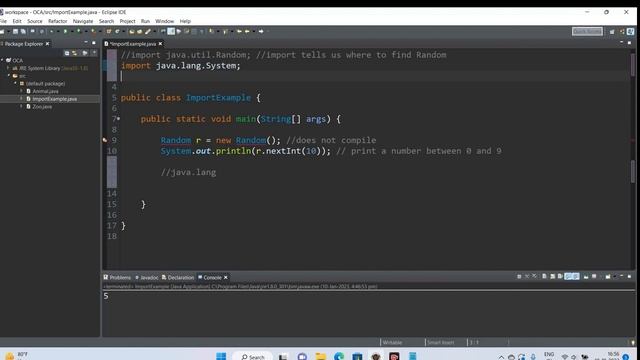Click the Open Console dropdown icon
The height and width of the screenshot is (360, 640).
point(608,277)
